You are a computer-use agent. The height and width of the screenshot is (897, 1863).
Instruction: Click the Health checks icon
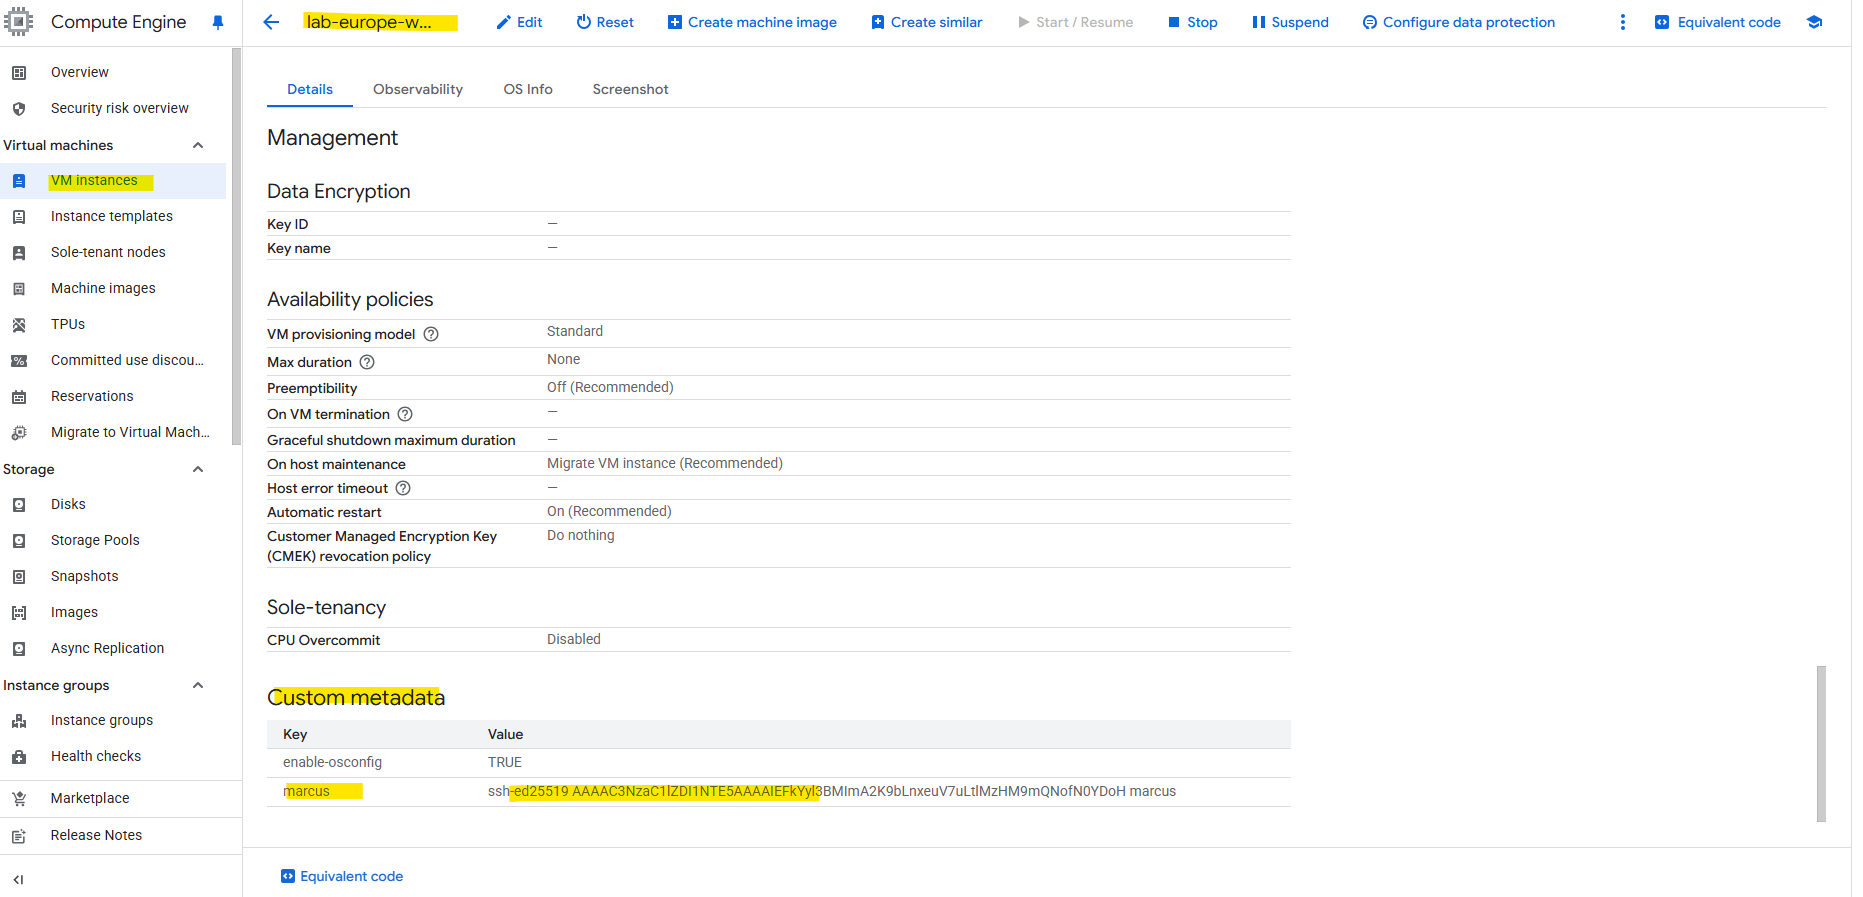pos(19,757)
